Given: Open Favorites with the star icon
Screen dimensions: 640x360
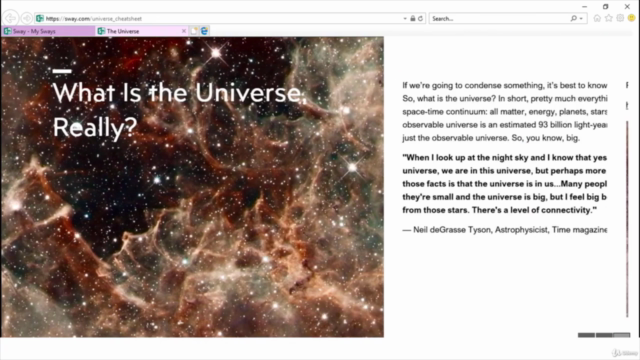Looking at the screenshot, I should (x=609, y=18).
